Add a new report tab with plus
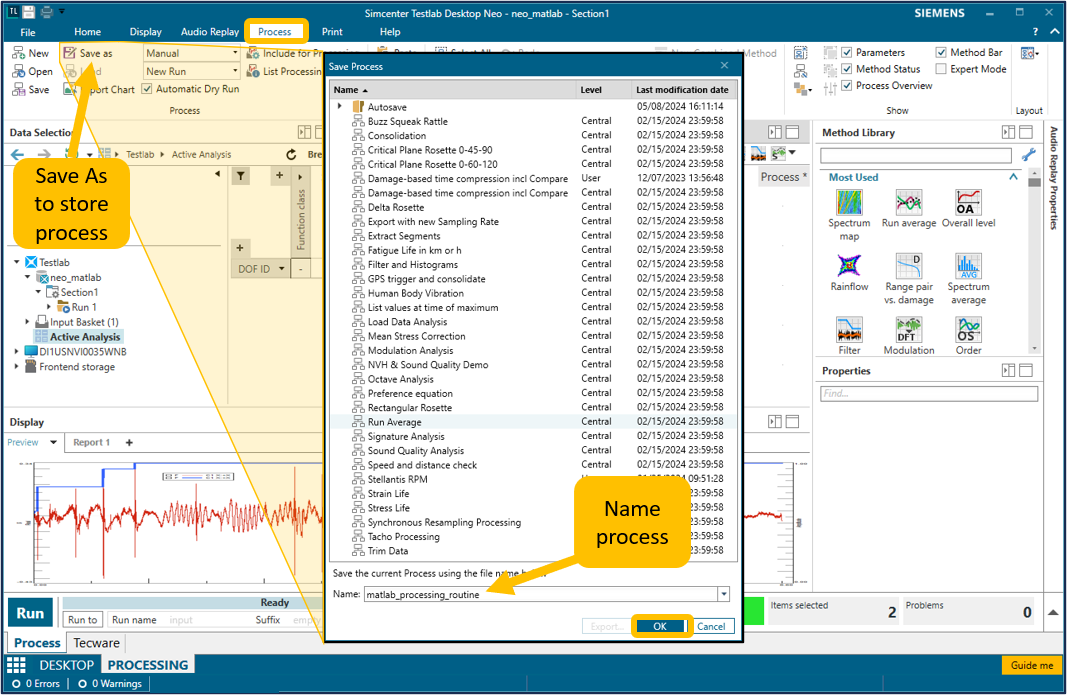The image size is (1068, 696). 129,443
